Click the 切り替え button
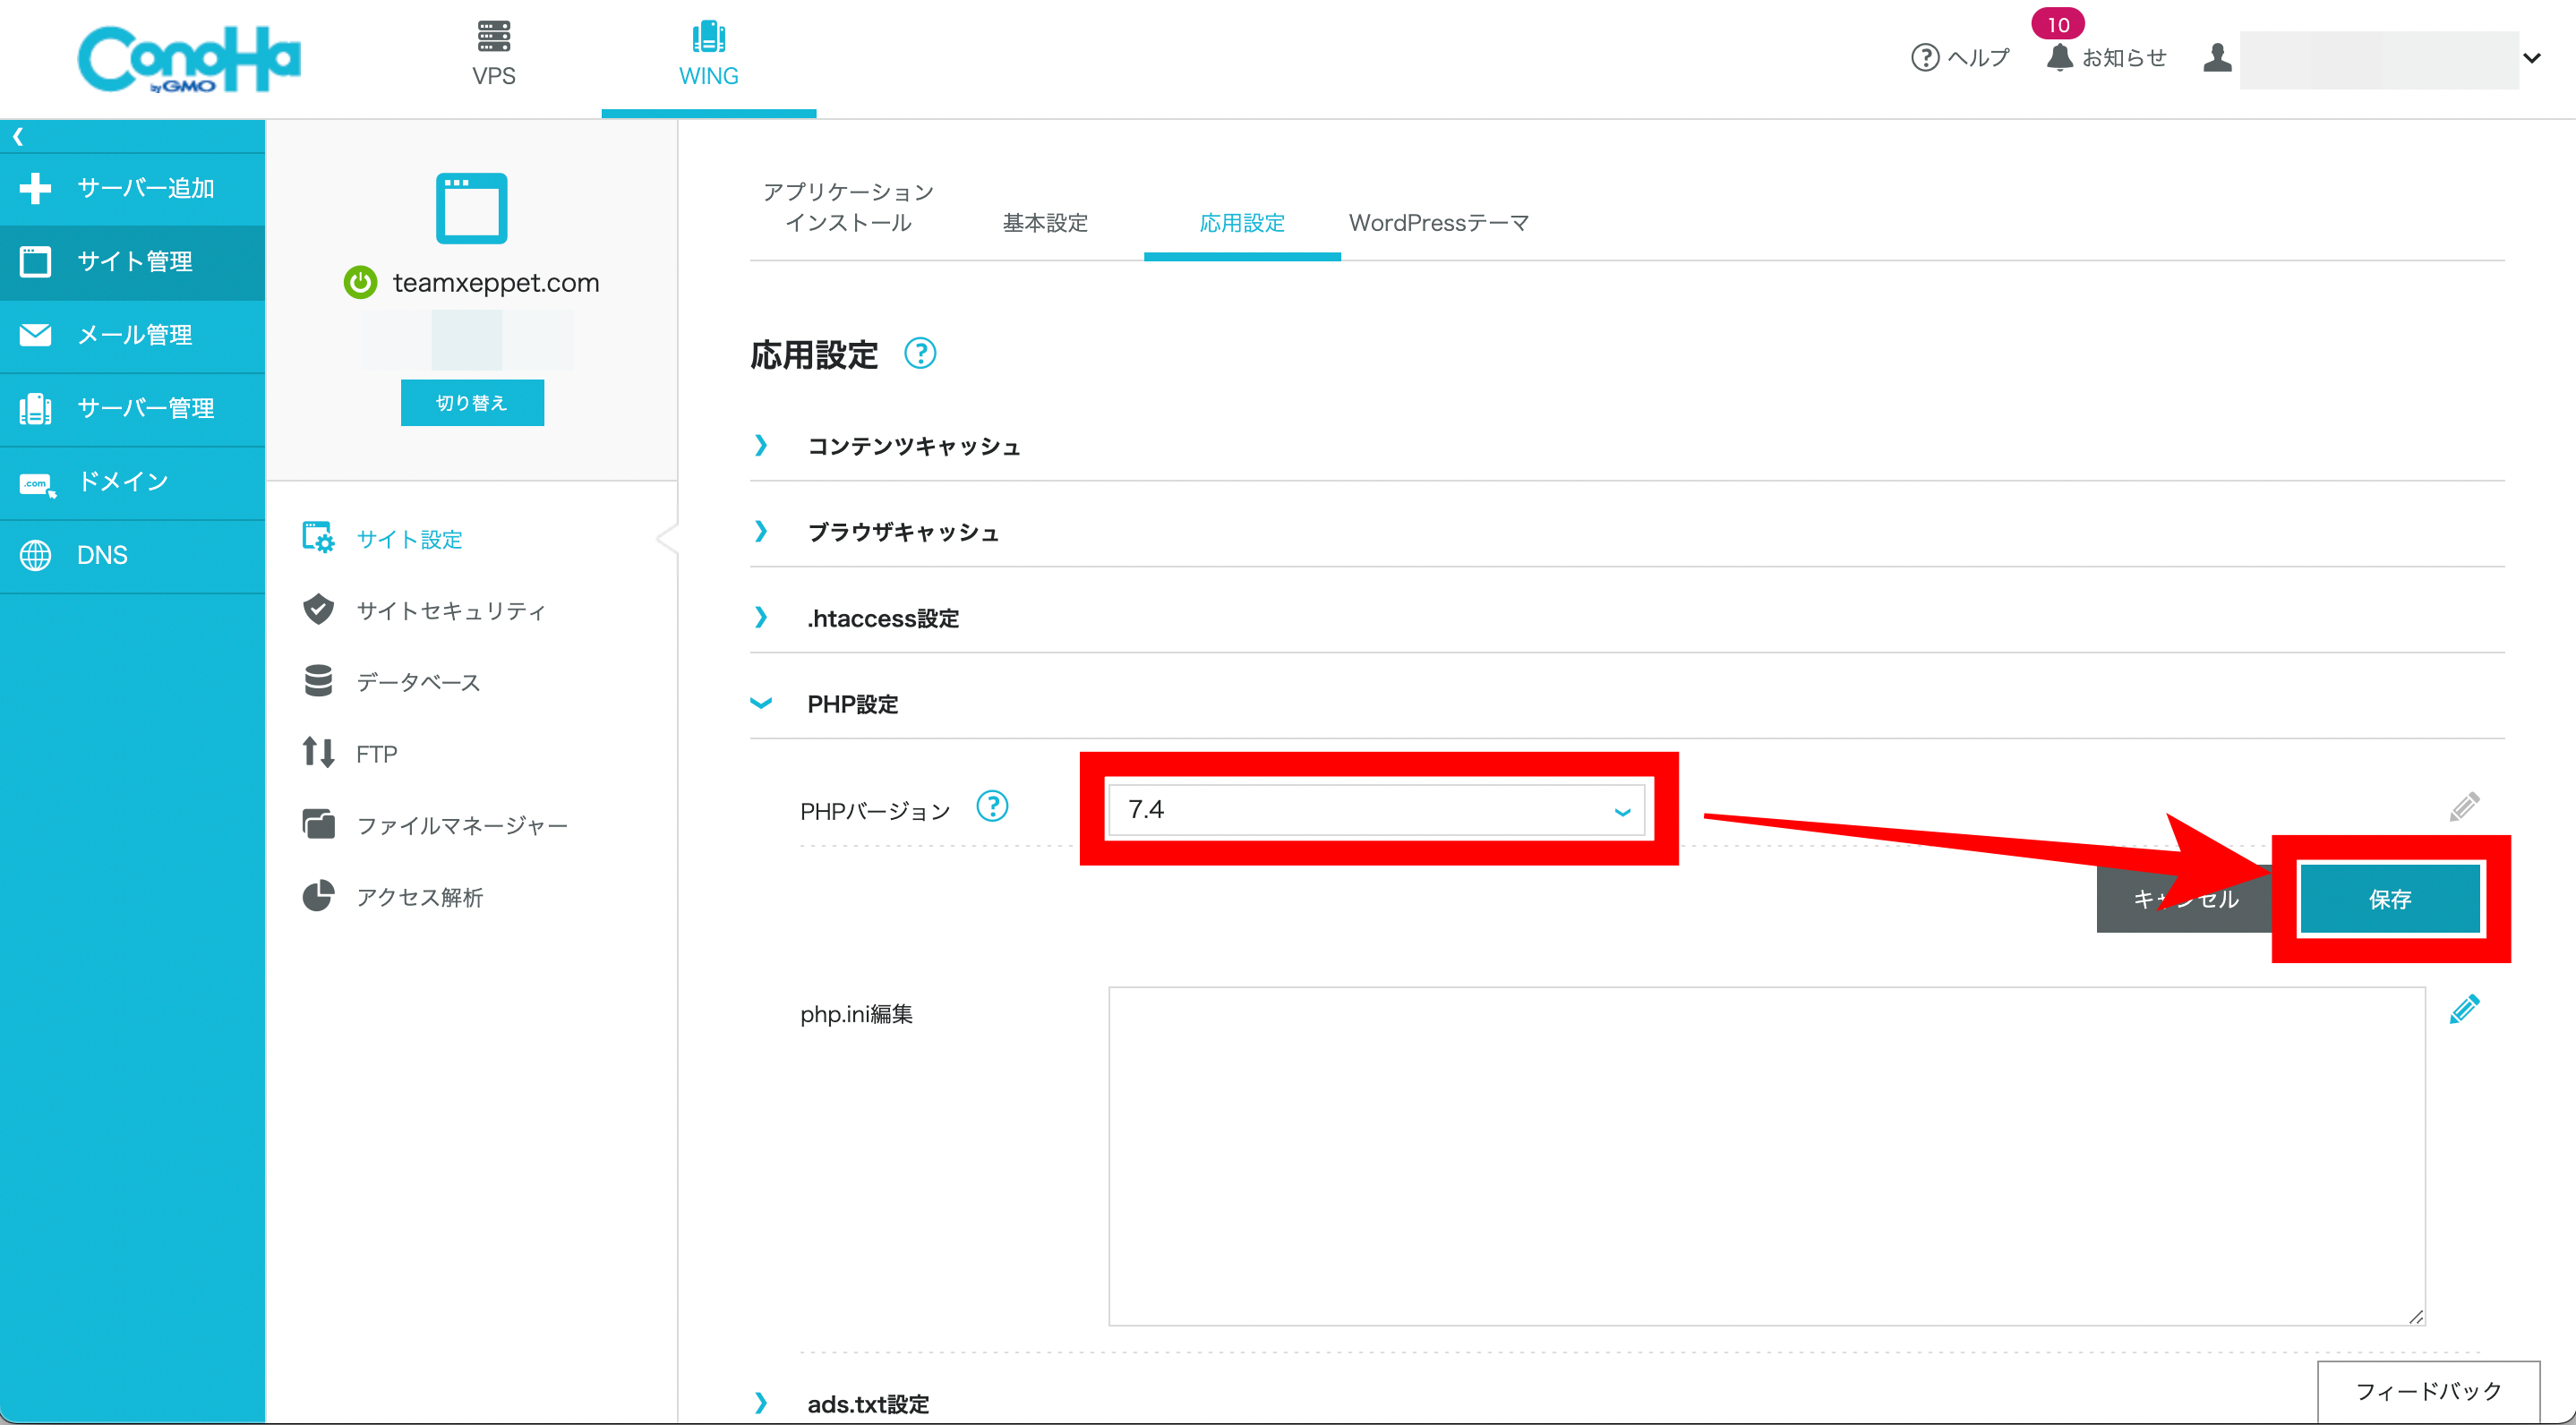The image size is (2576, 1425). 472,402
